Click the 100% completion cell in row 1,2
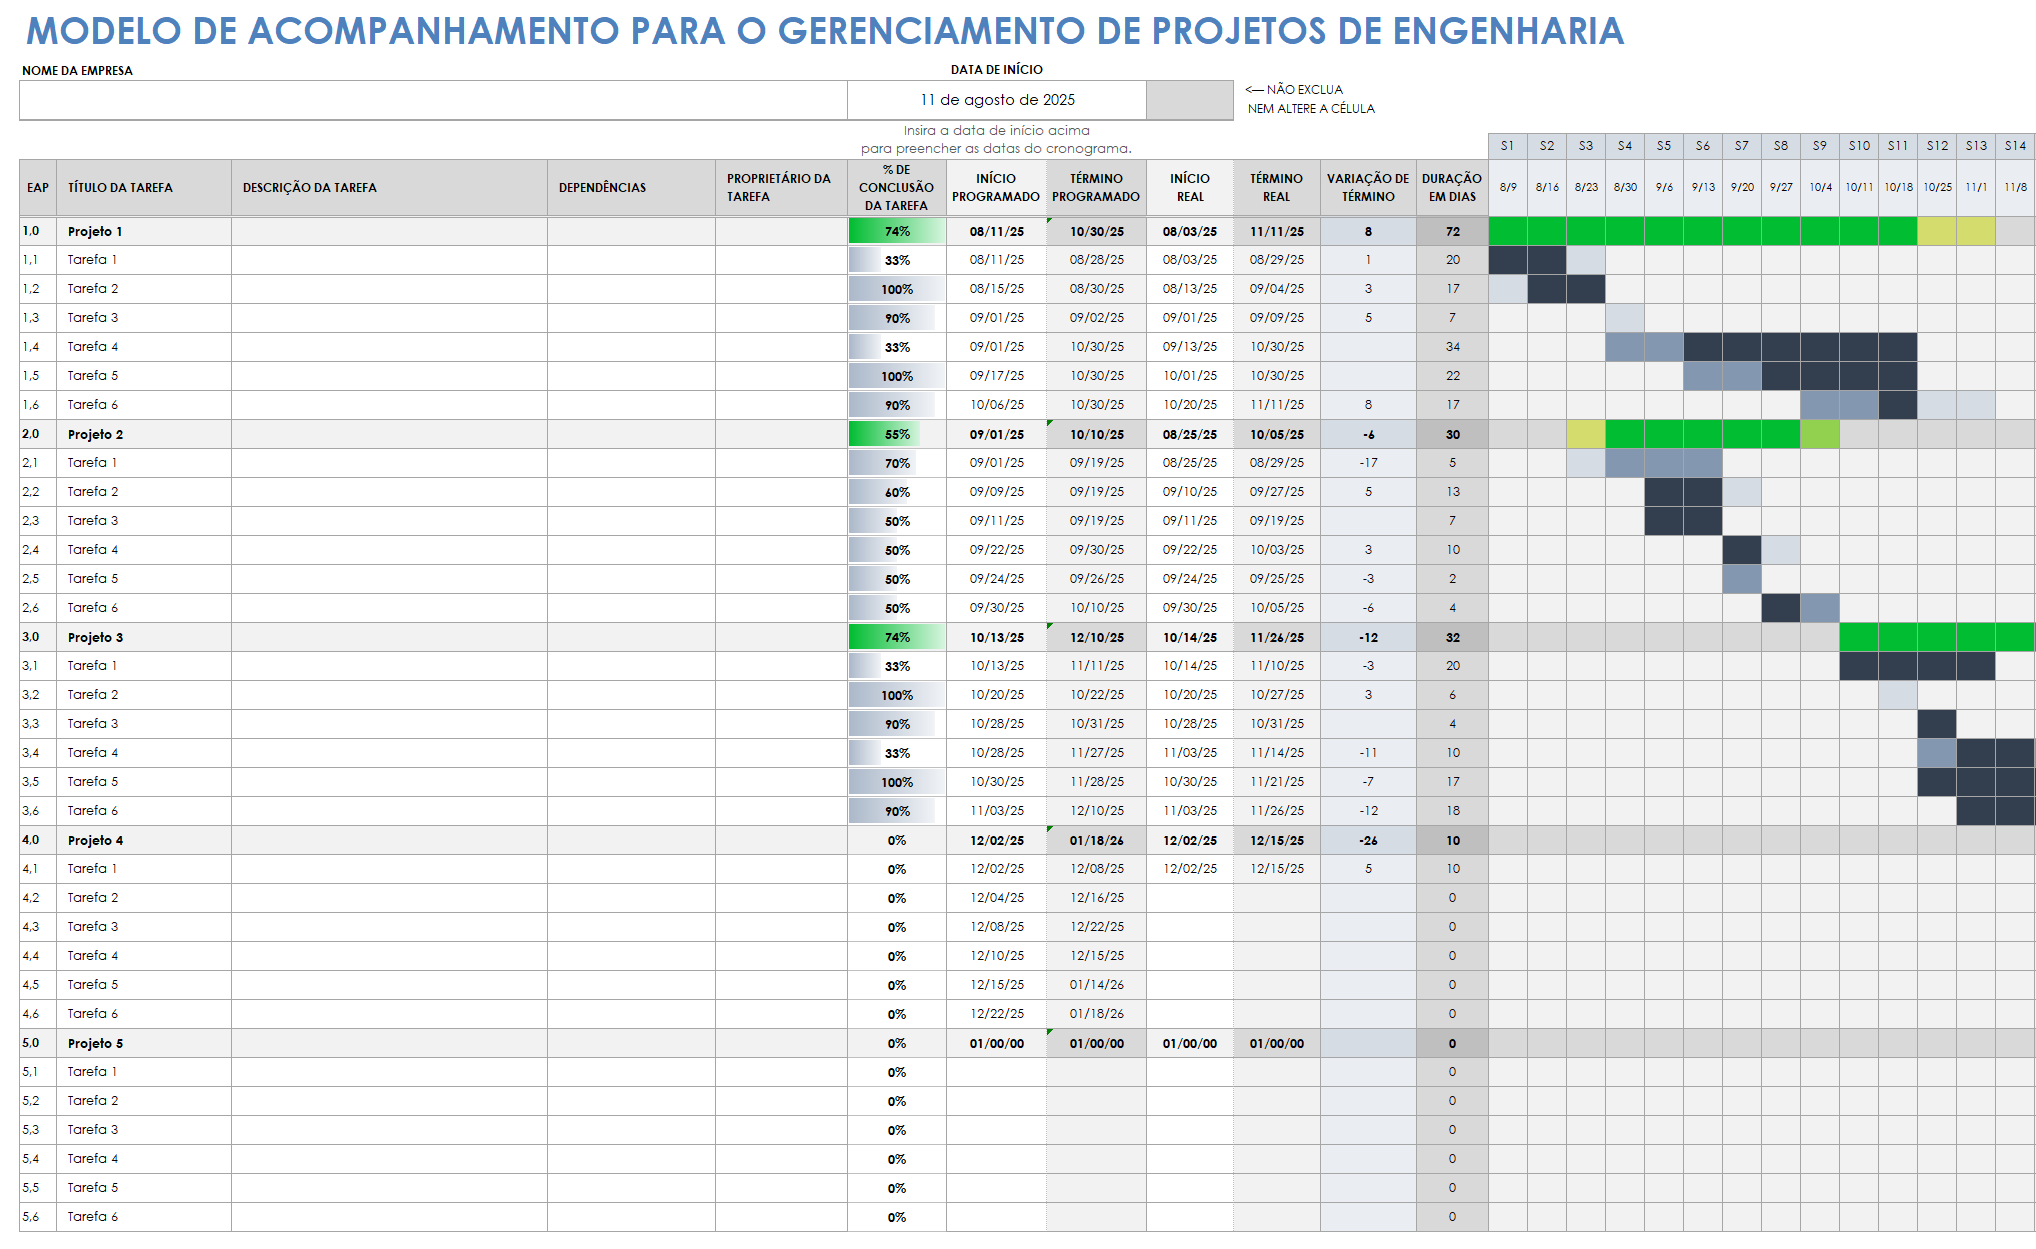Image resolution: width=2036 pixels, height=1249 pixels. coord(897,289)
